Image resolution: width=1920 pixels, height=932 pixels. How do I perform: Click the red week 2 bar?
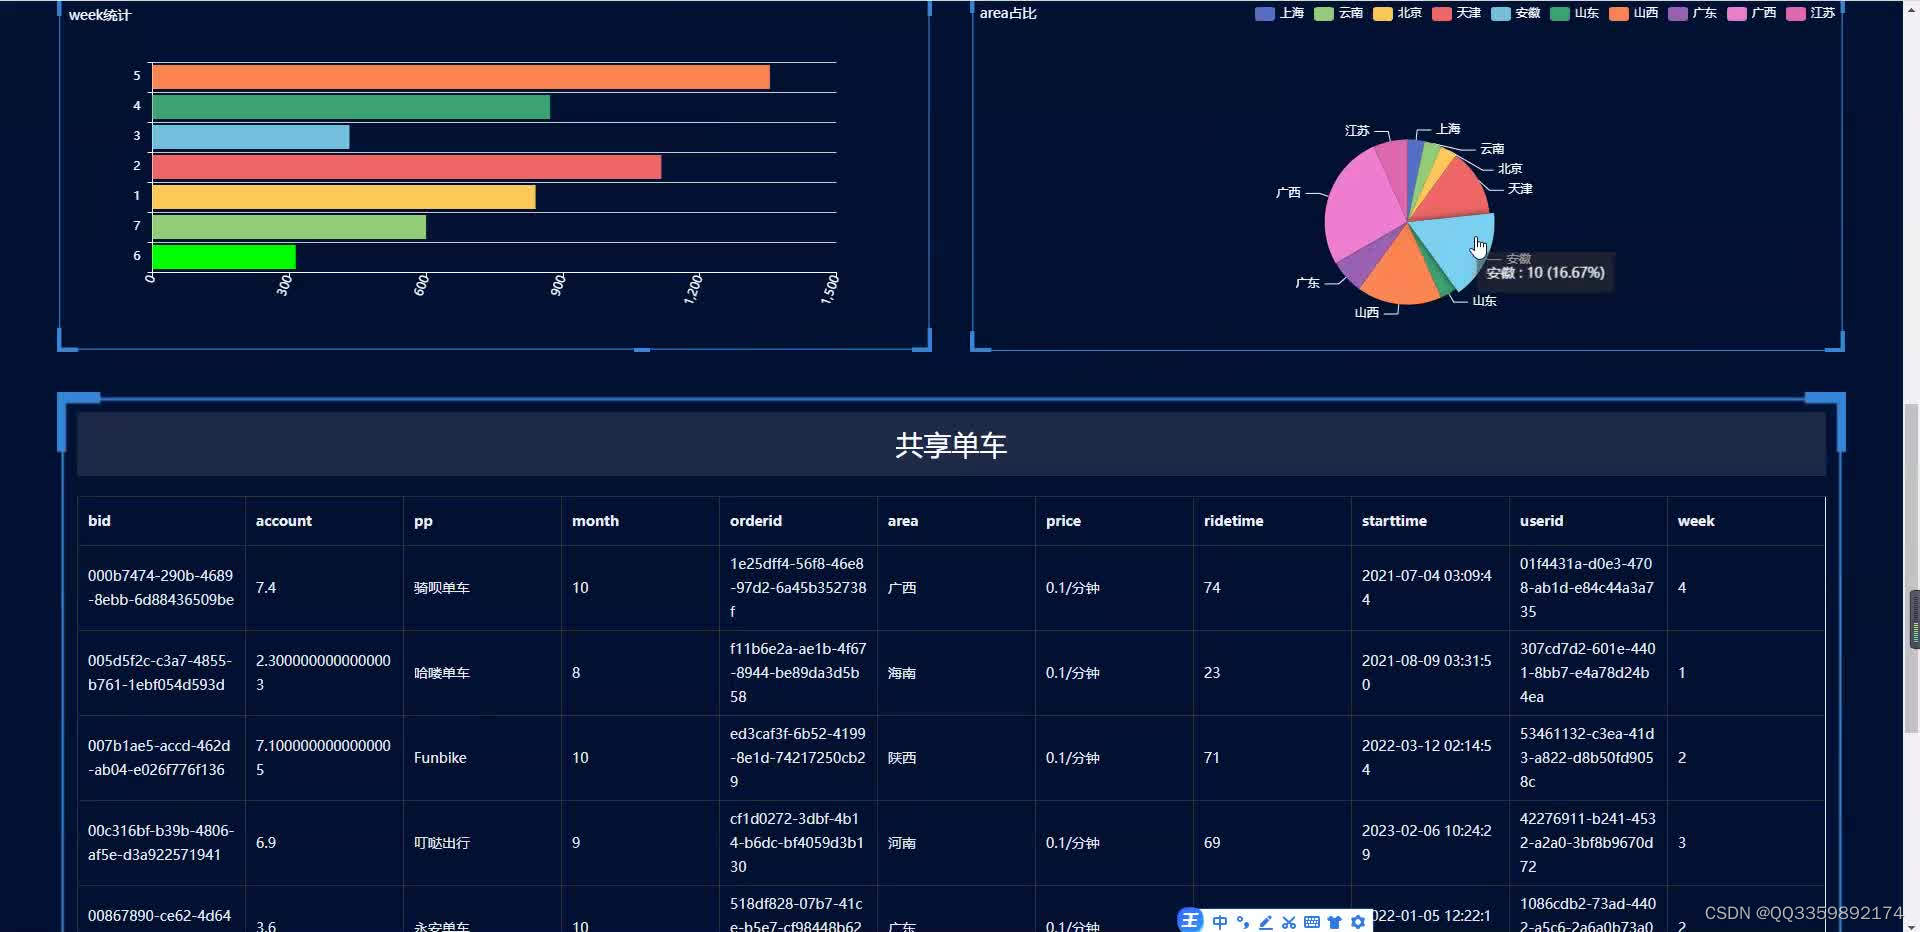coord(406,167)
